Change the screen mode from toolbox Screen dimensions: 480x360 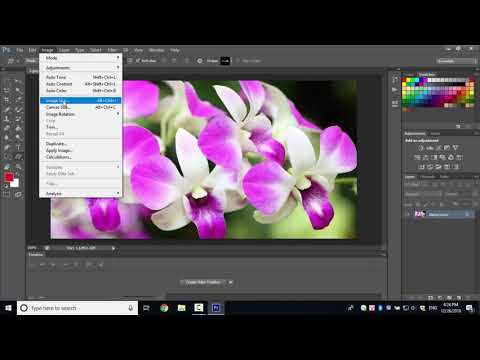[x=18, y=194]
